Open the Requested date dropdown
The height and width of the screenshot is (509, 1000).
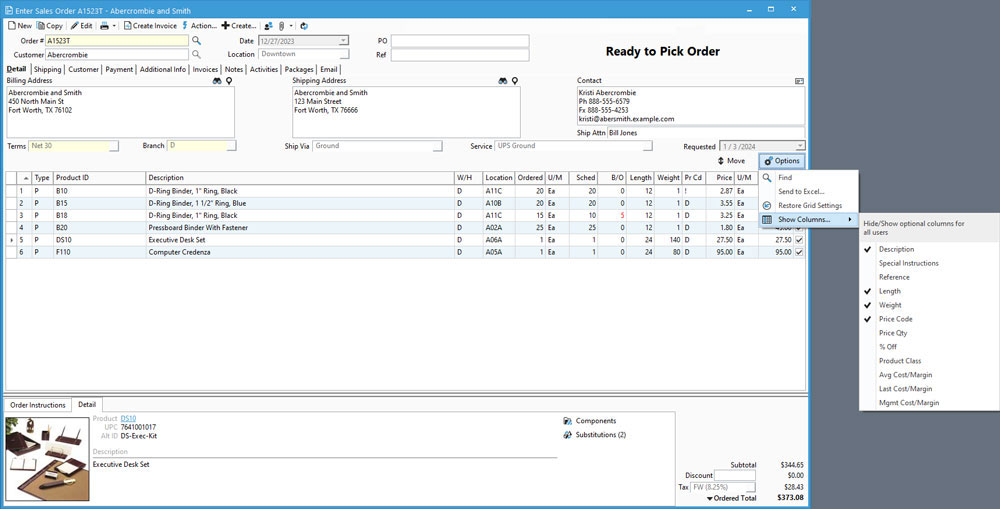[x=799, y=146]
